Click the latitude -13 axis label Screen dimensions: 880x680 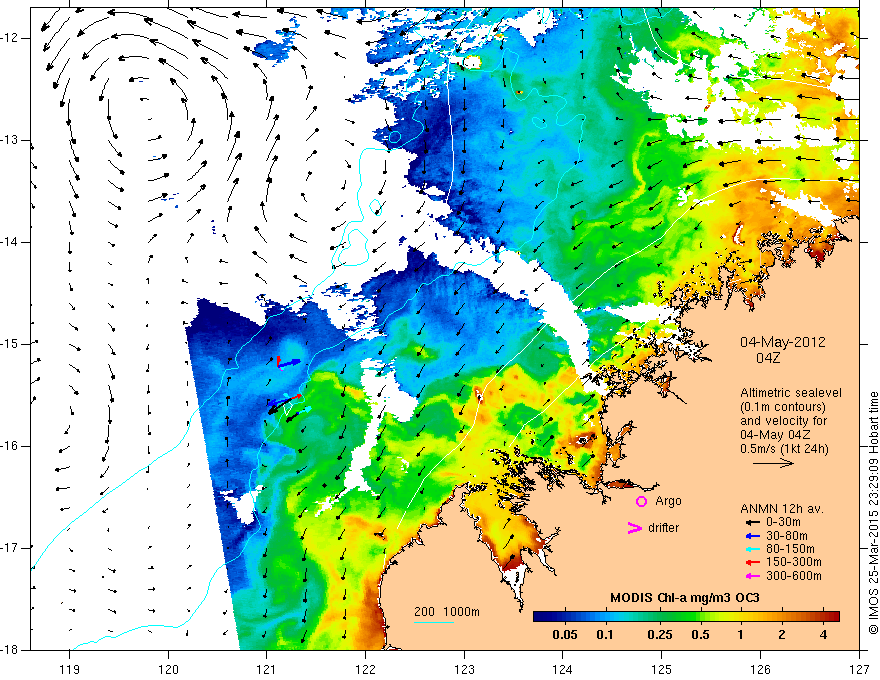[x=11, y=140]
